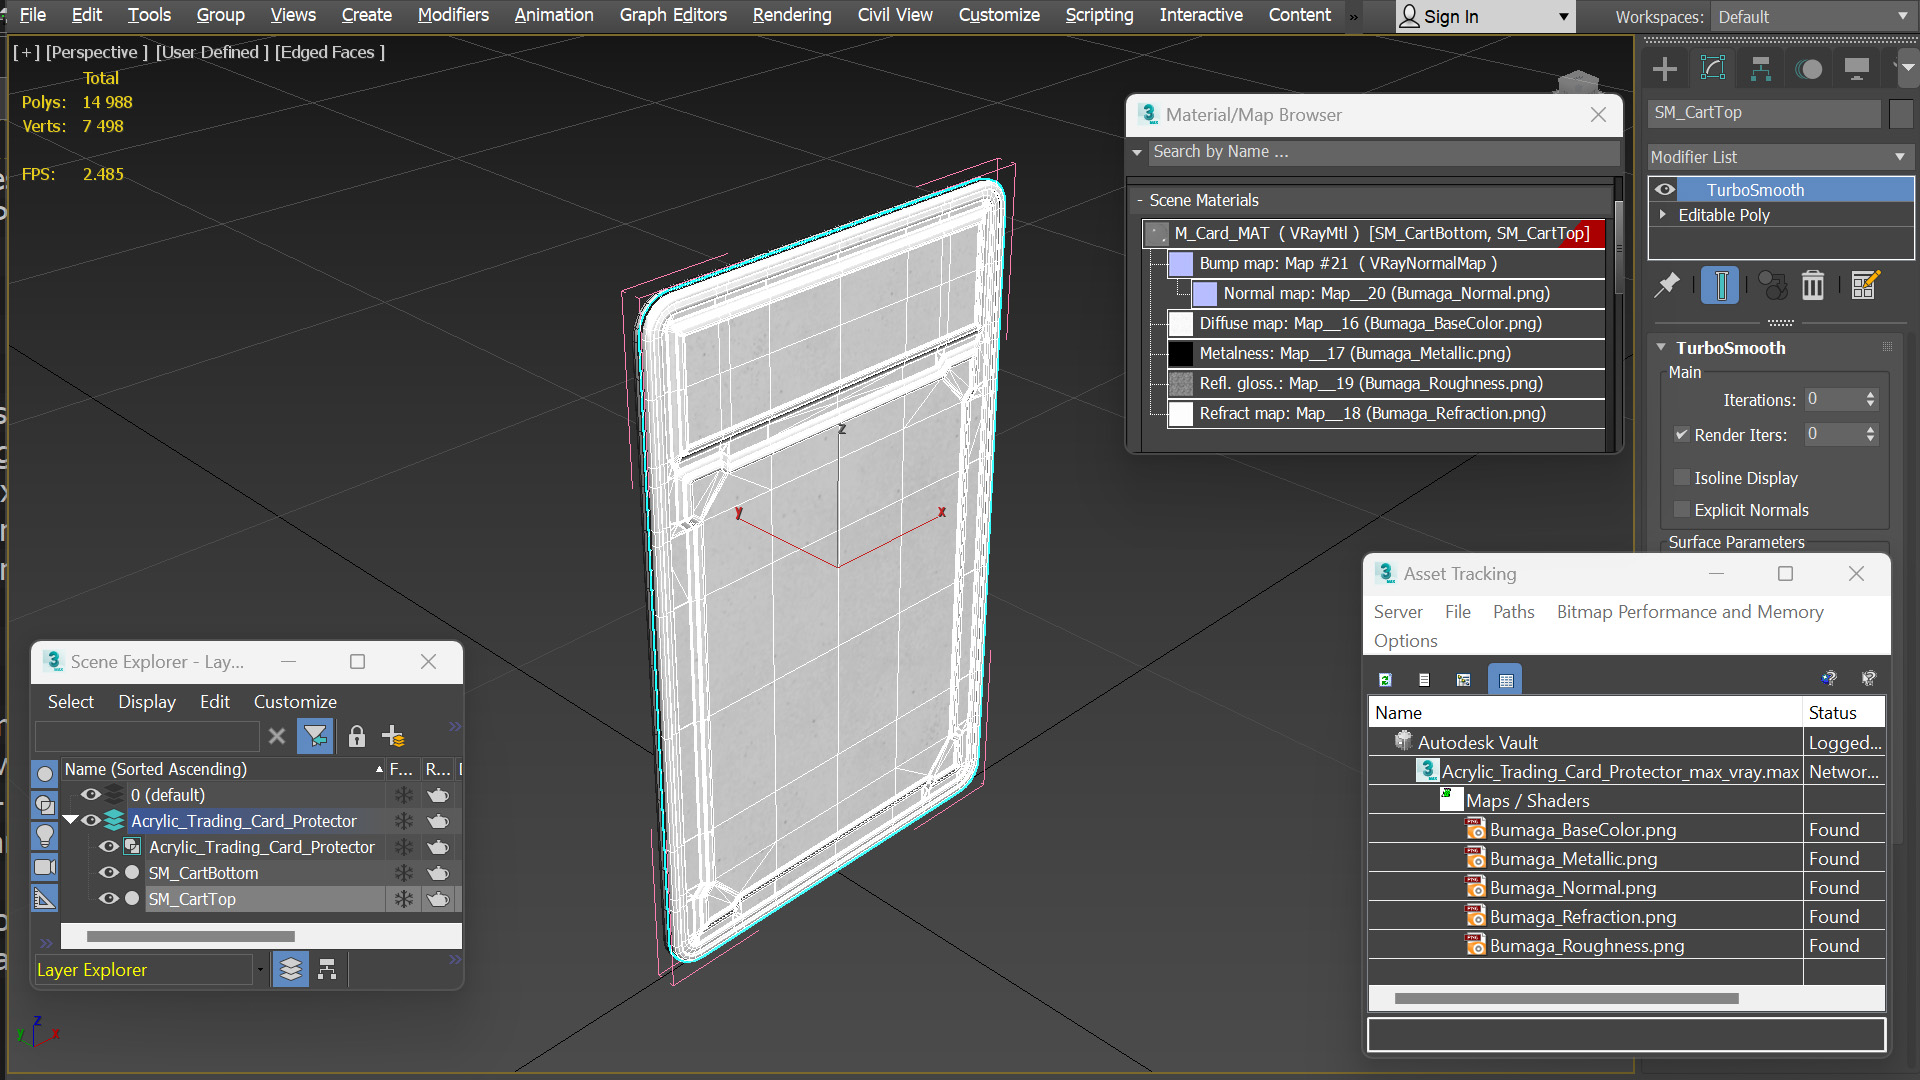This screenshot has width=1920, height=1080.
Task: Hide SM_CartBottom with its eye icon
Action: 109,873
